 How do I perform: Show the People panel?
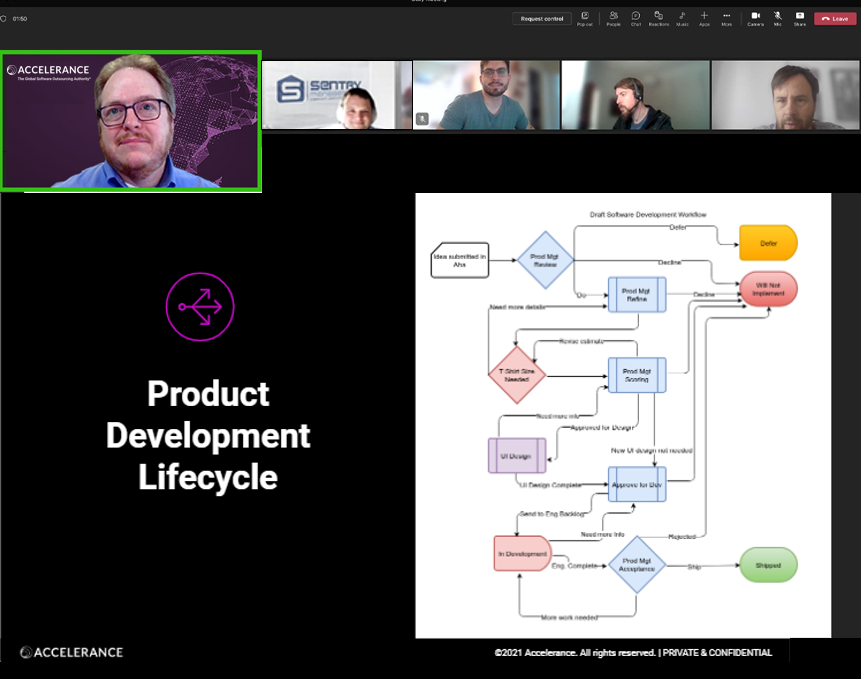pos(613,19)
